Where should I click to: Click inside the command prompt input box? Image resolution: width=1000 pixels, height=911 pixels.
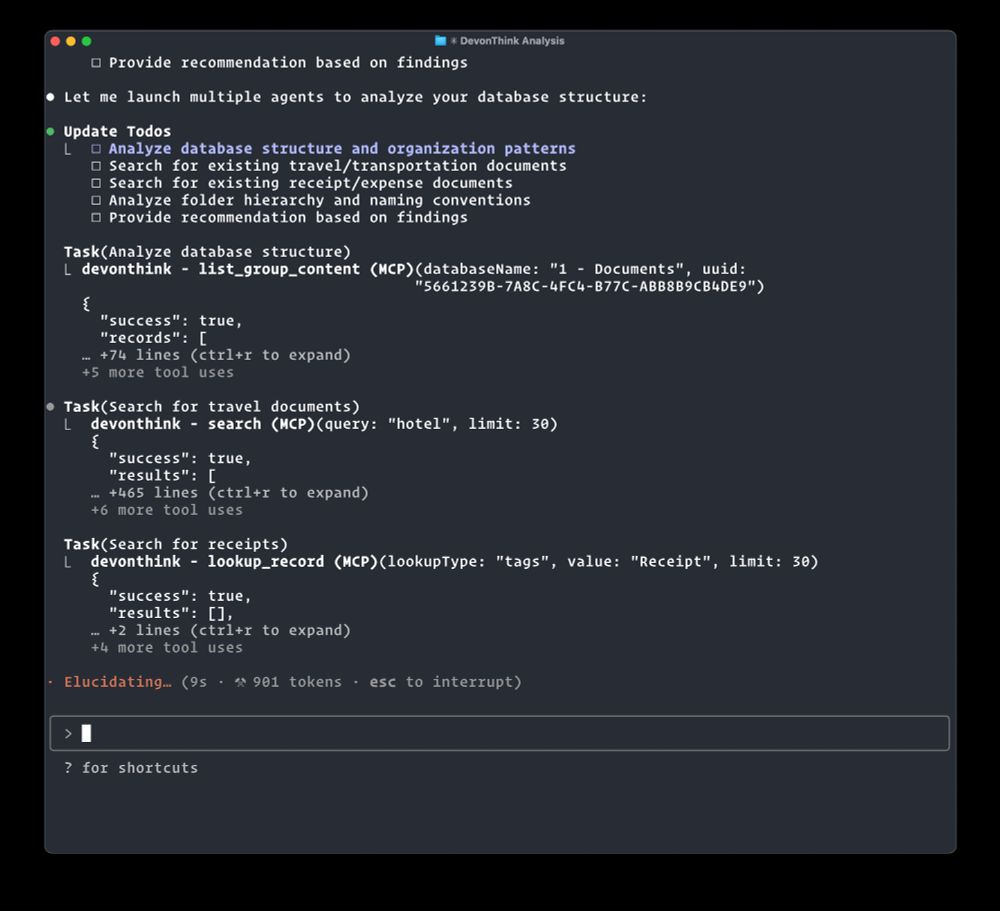pos(499,734)
